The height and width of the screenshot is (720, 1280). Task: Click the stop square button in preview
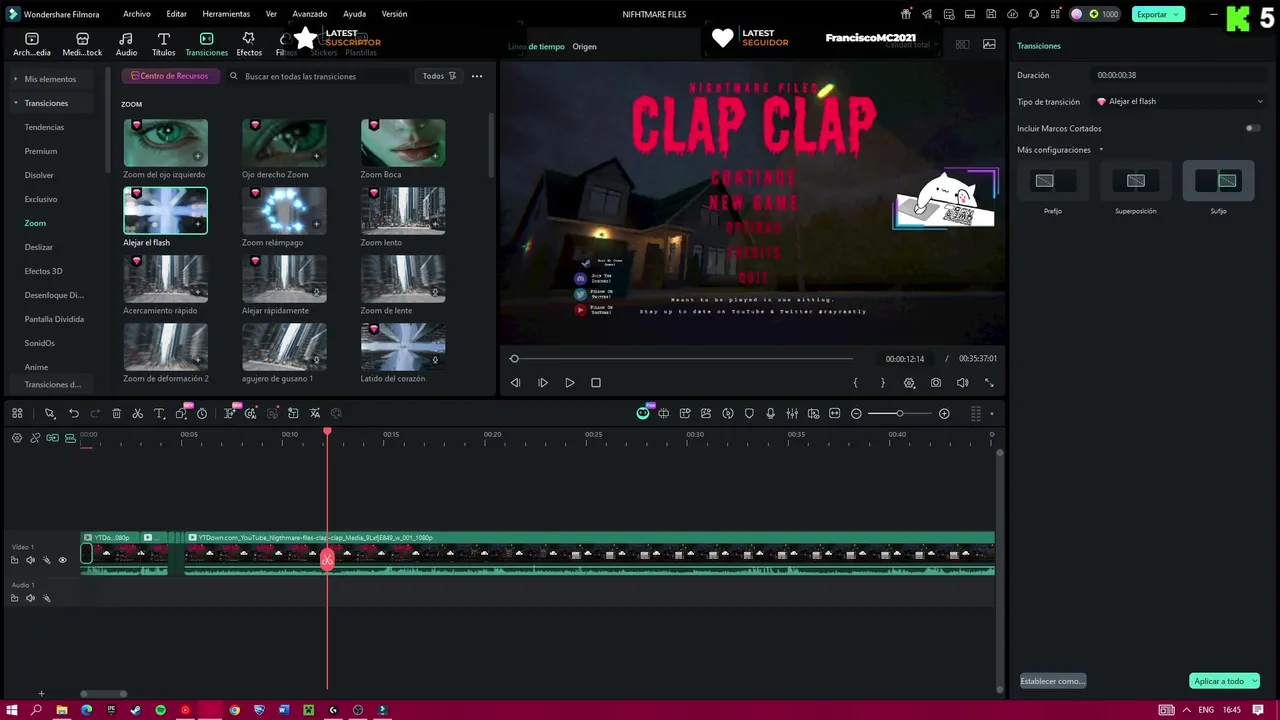(x=596, y=383)
